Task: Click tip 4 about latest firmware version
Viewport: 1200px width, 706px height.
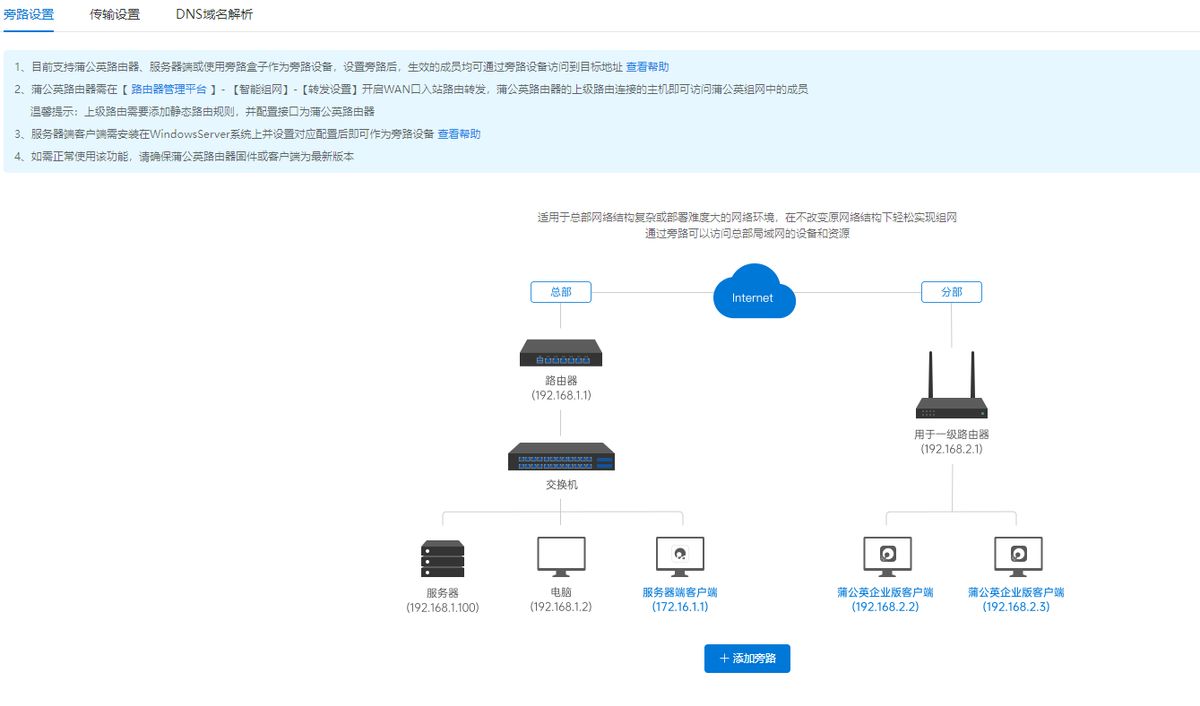Action: pyautogui.click(x=185, y=157)
